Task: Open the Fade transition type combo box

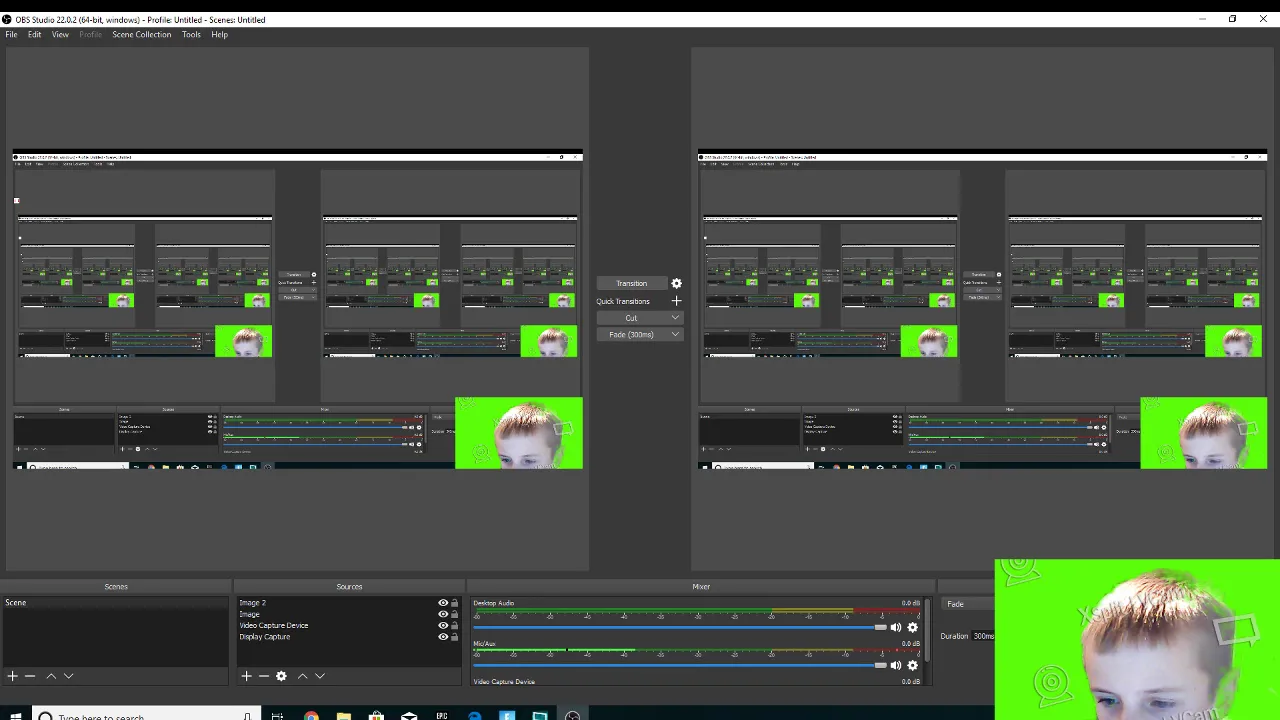Action: click(x=968, y=604)
